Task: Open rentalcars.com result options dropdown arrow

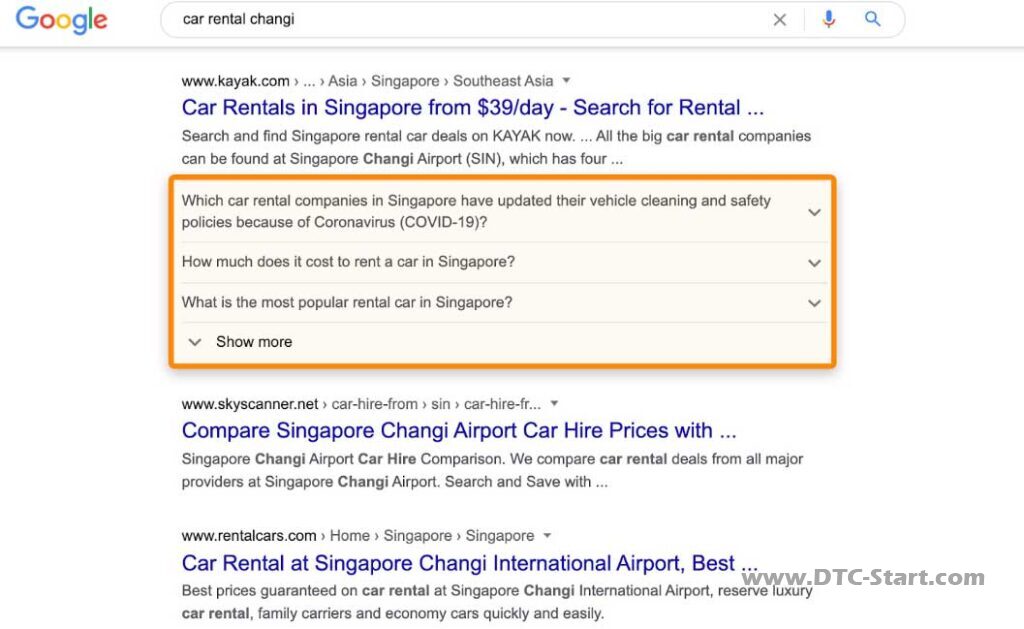Action: tap(547, 535)
